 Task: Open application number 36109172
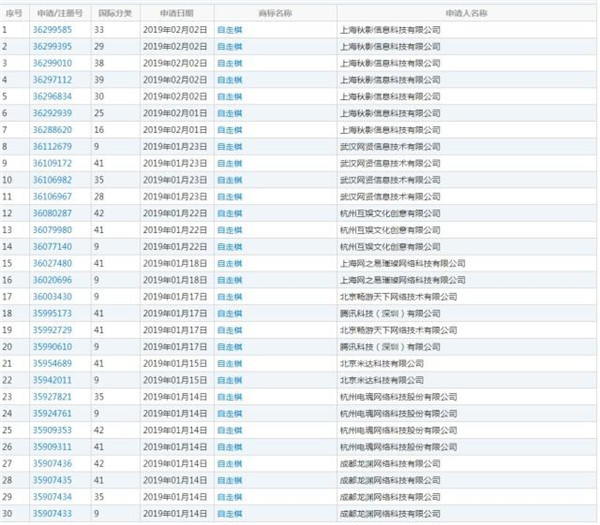click(52, 163)
